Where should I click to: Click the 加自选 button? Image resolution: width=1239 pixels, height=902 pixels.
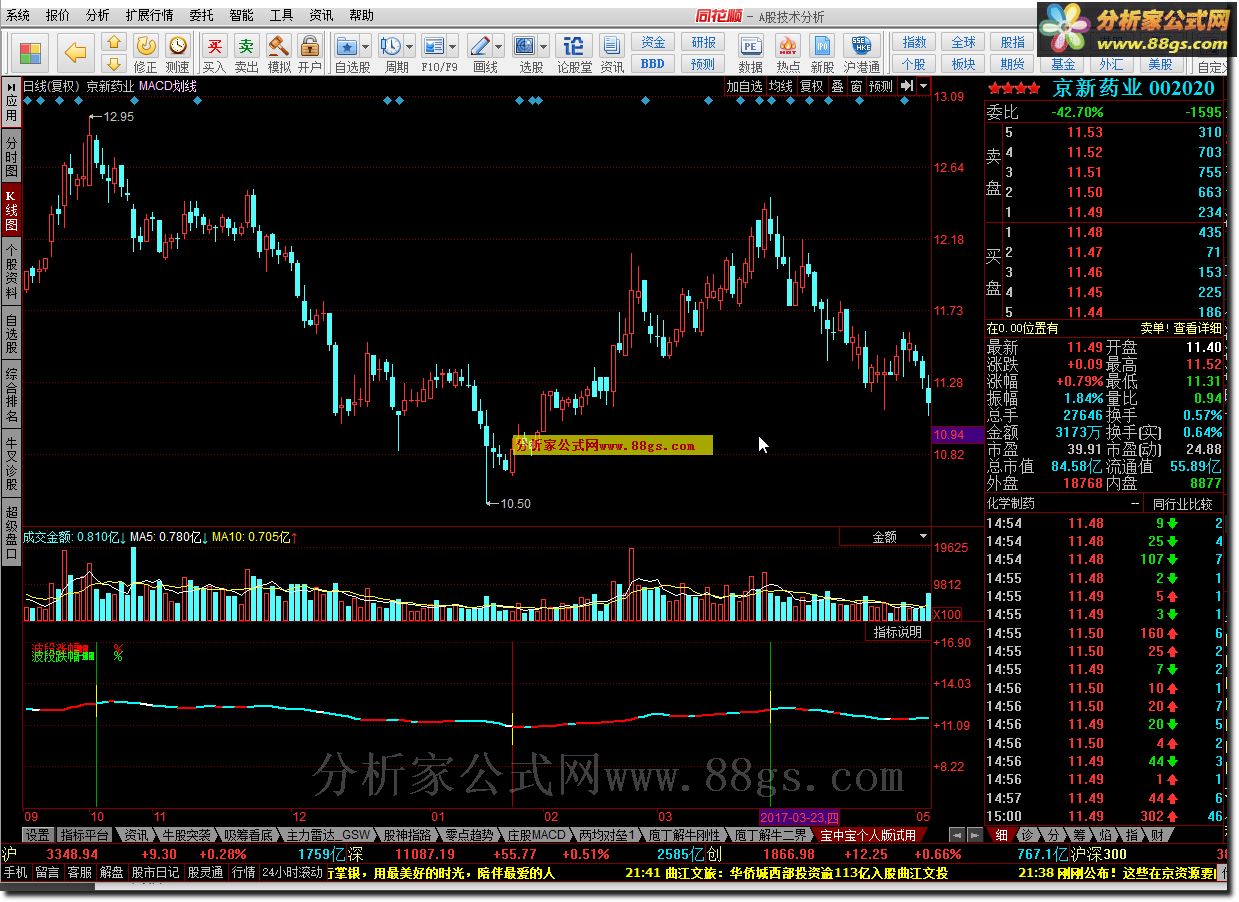tap(744, 86)
